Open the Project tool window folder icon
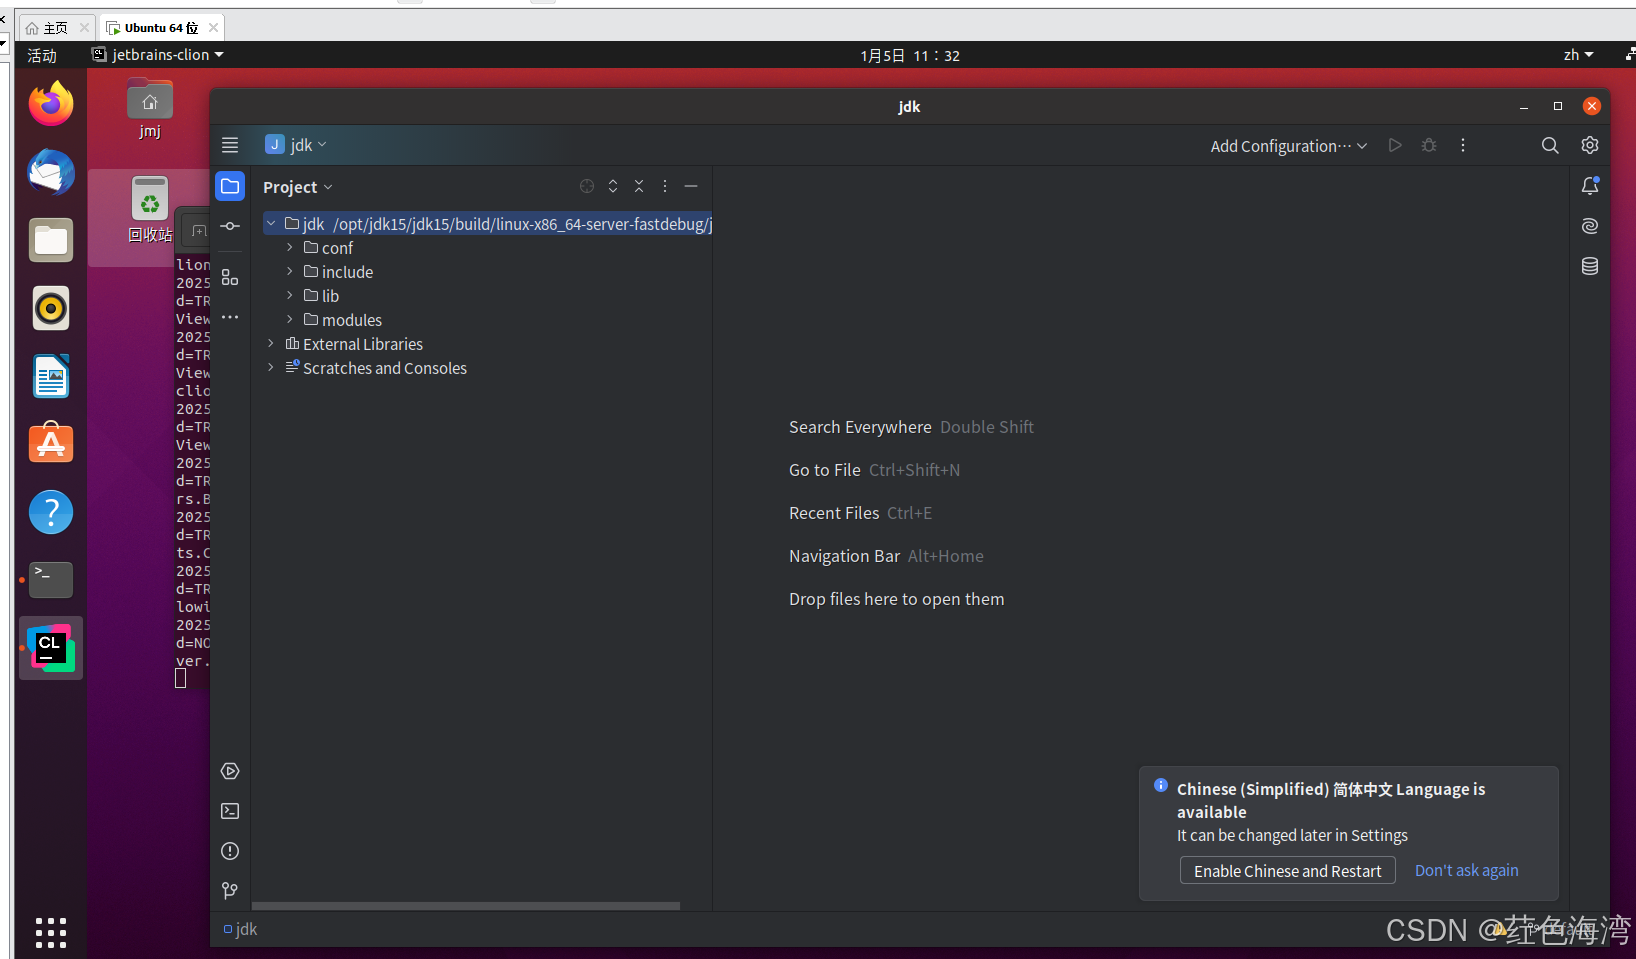 coord(230,186)
